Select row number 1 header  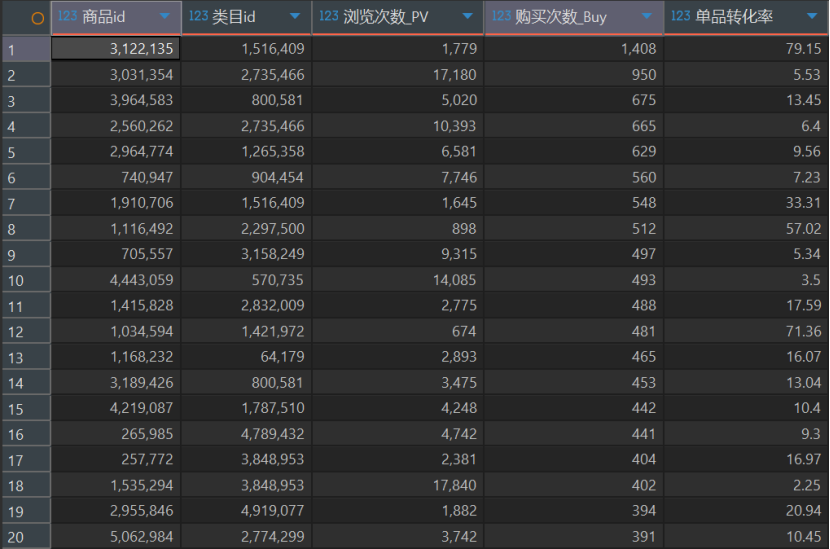[26, 49]
